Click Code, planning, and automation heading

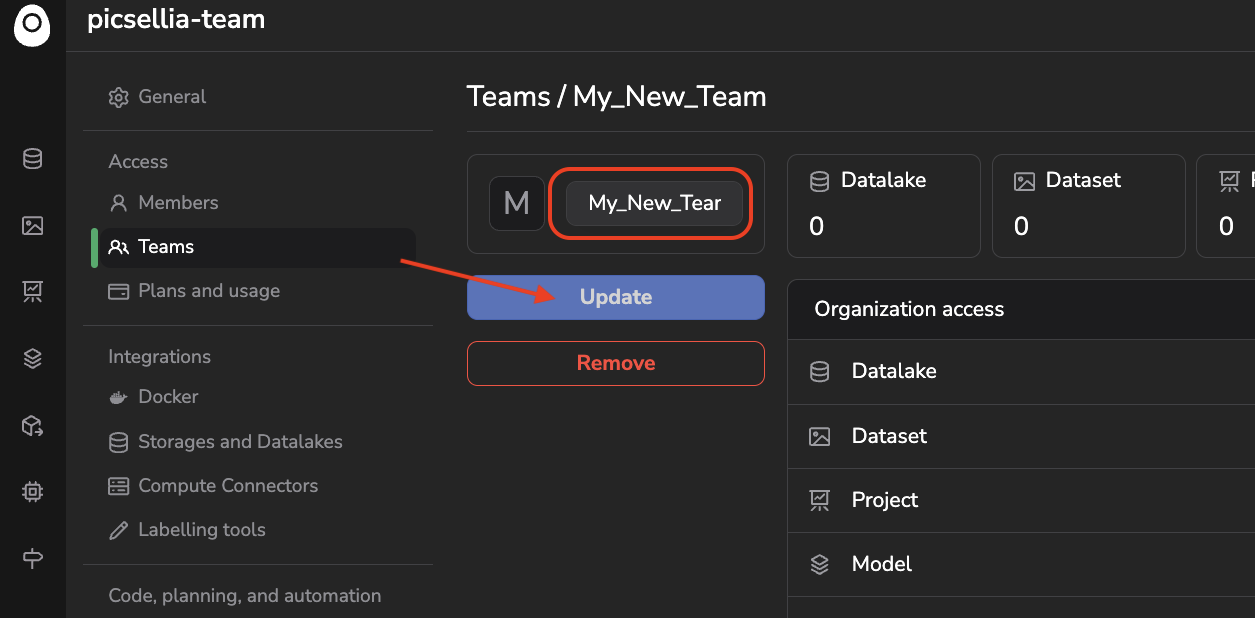(x=245, y=596)
